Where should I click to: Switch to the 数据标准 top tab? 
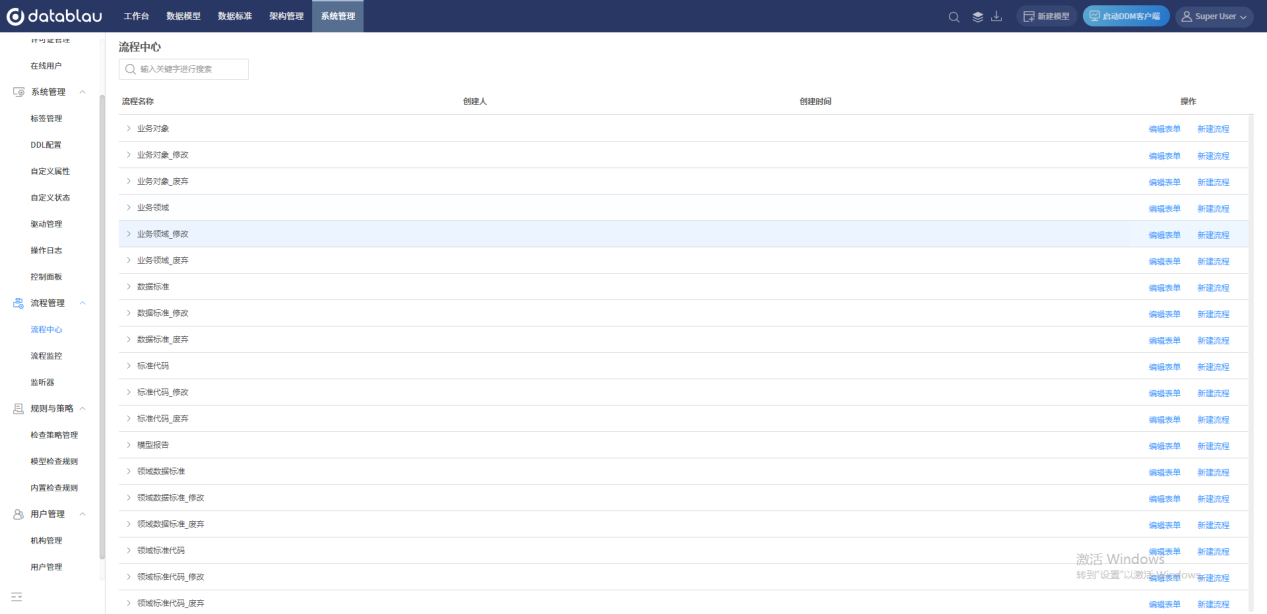(235, 16)
